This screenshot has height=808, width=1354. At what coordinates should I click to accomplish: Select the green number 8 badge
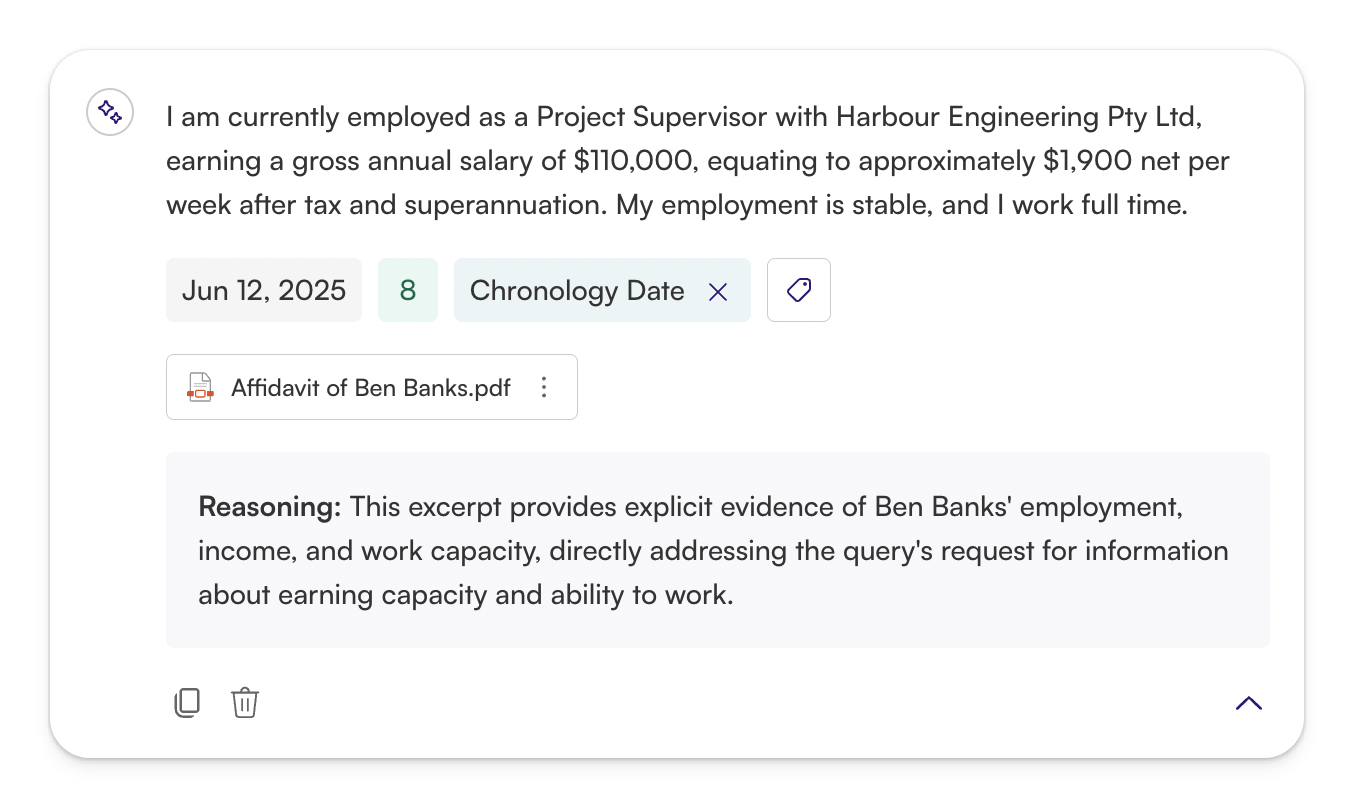(x=408, y=291)
